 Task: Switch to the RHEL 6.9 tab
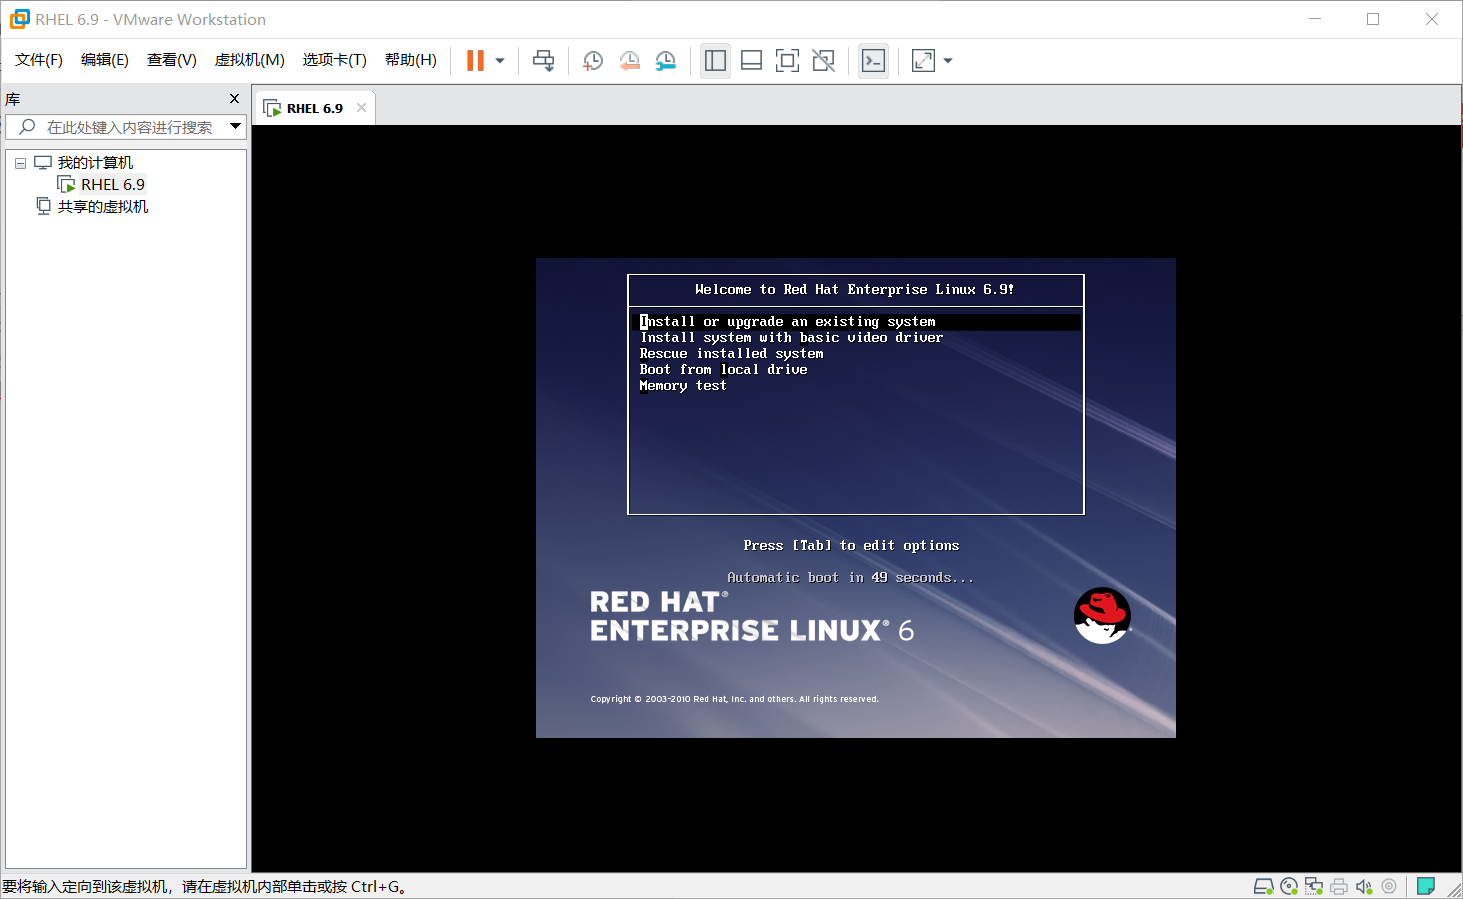(x=314, y=108)
